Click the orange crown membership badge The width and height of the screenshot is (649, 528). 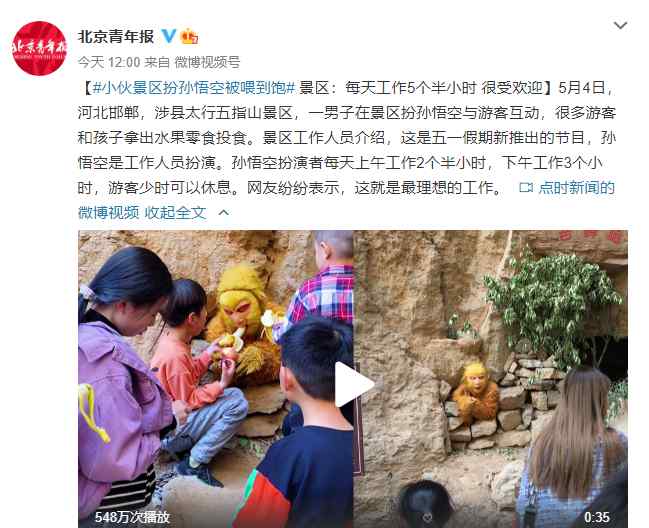click(x=189, y=36)
